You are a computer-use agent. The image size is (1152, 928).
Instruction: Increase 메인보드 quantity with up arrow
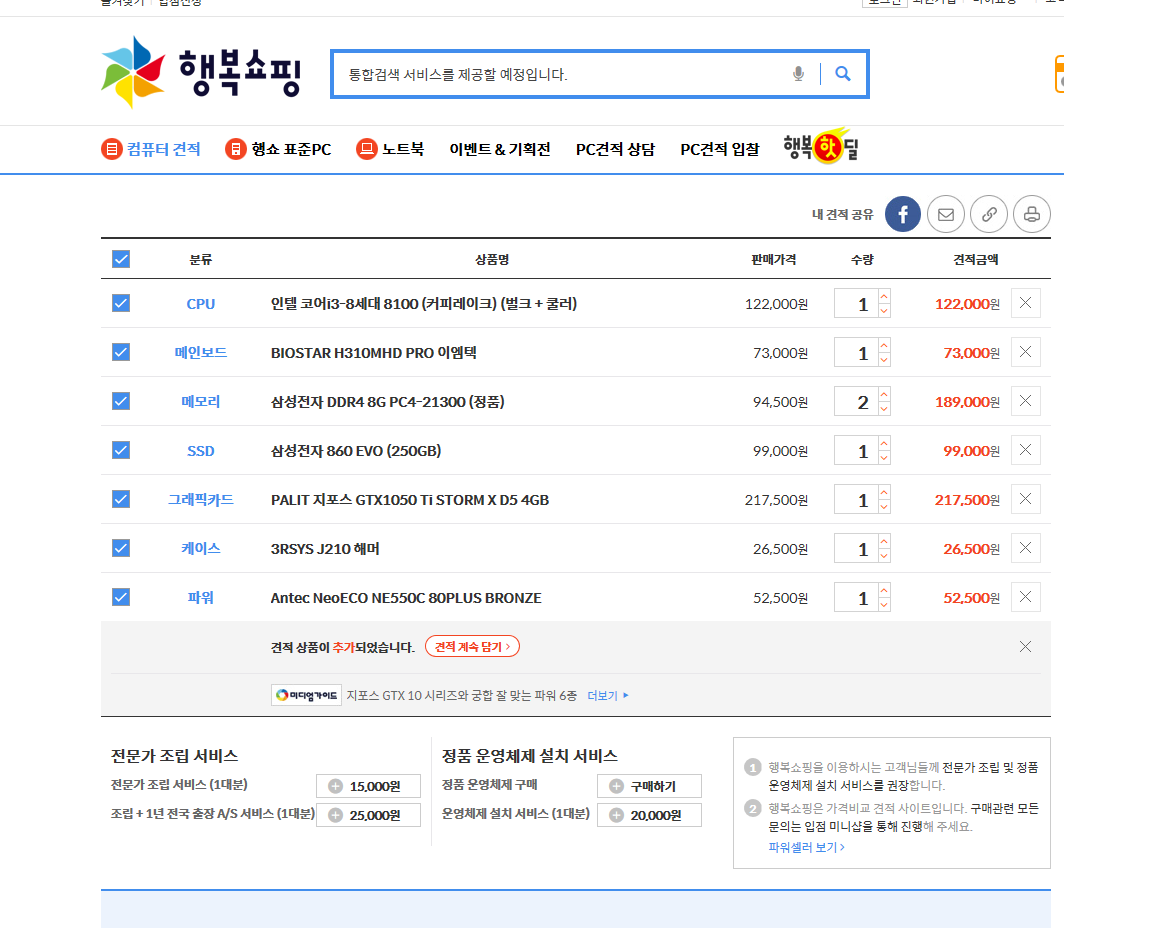pyautogui.click(x=885, y=345)
